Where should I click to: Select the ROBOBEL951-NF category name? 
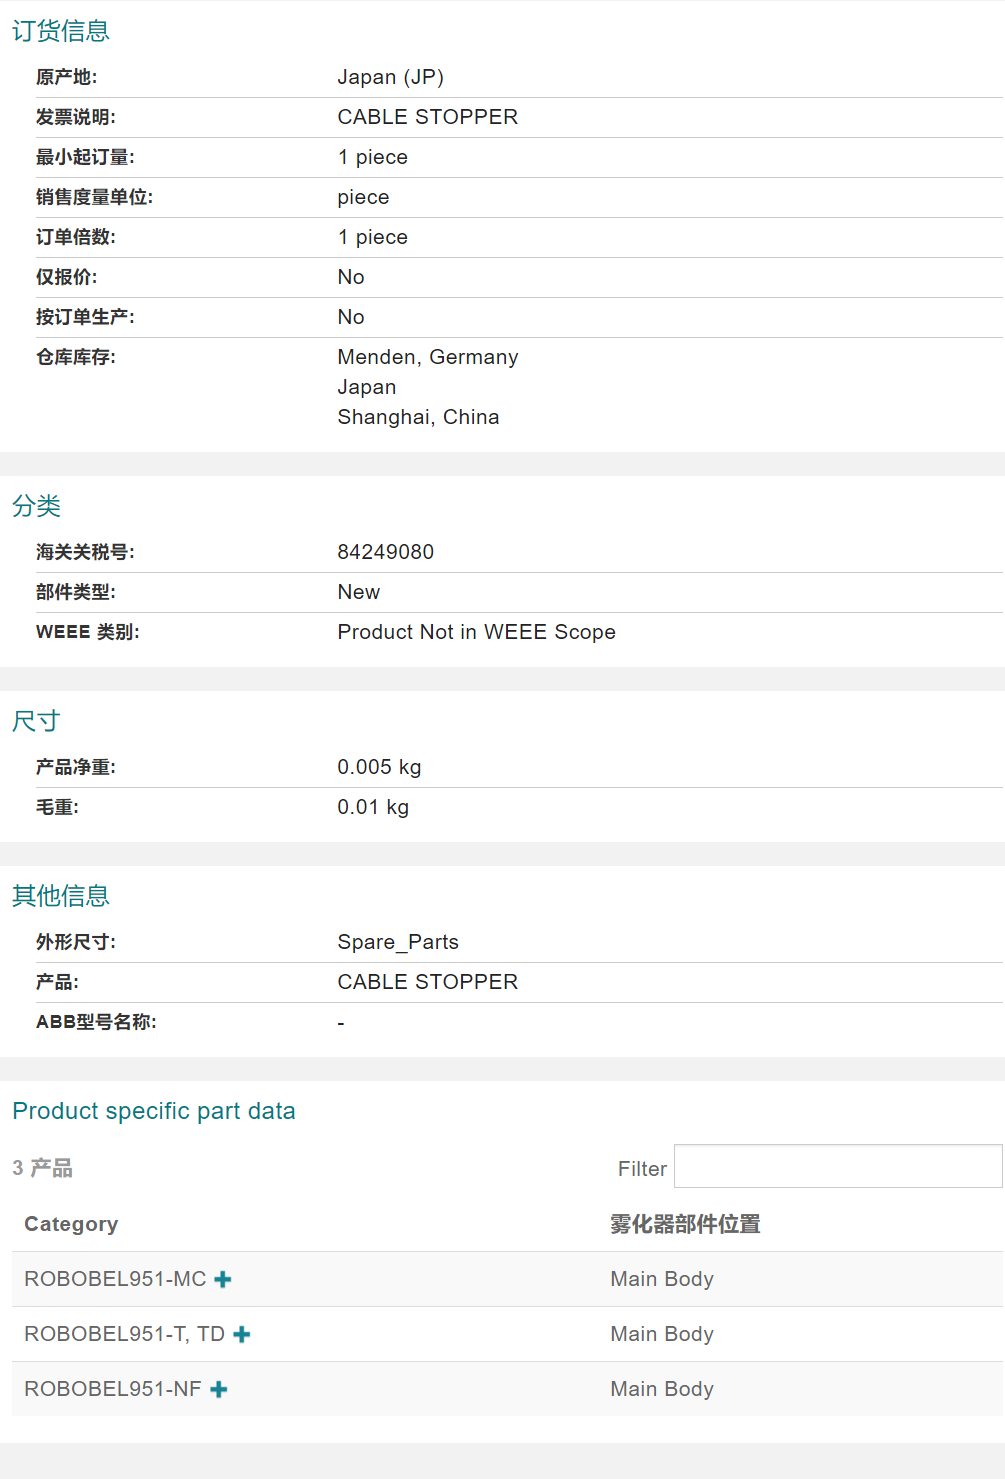[112, 1389]
